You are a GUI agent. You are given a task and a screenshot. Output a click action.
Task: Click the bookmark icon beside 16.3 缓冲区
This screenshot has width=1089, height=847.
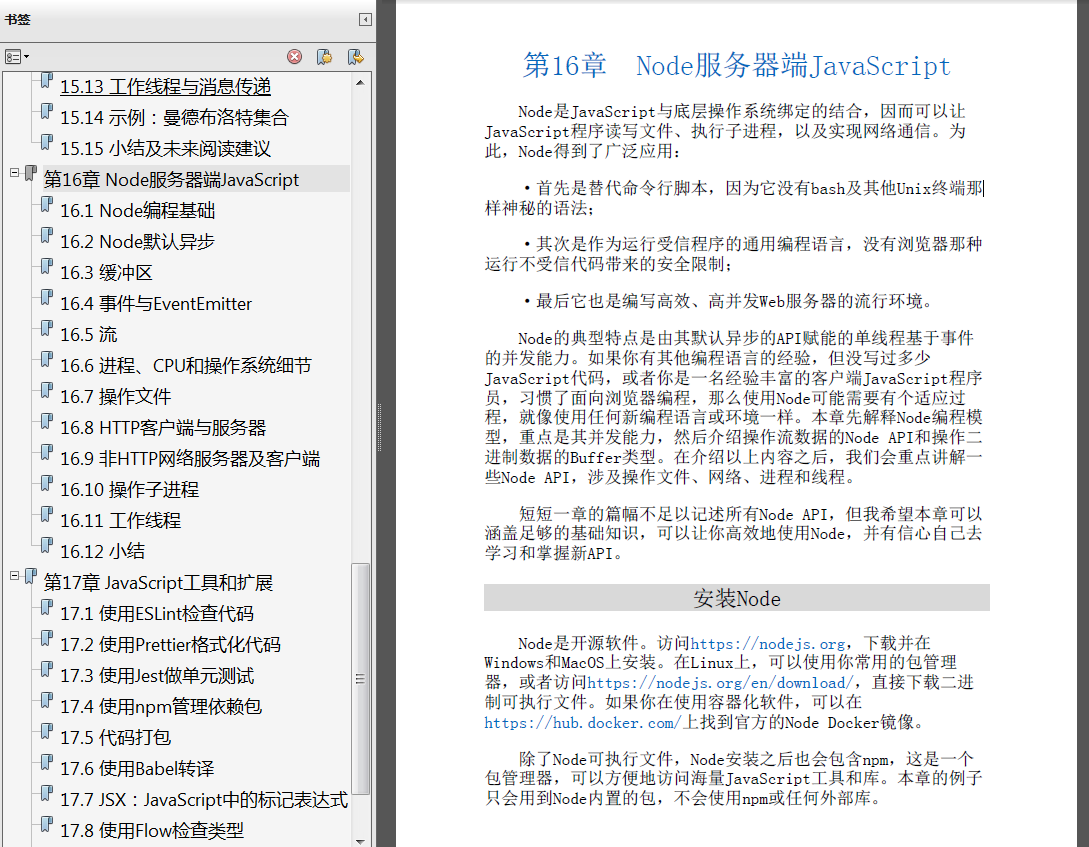[47, 267]
